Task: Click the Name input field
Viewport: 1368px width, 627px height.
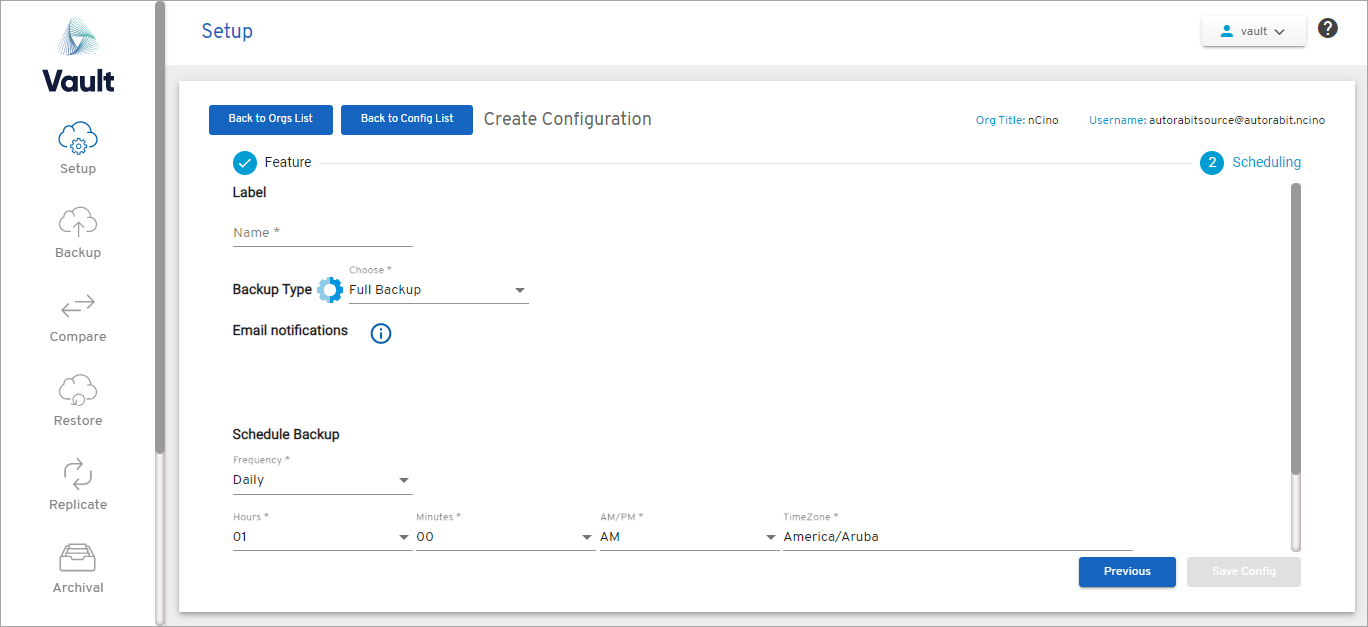Action: point(322,233)
